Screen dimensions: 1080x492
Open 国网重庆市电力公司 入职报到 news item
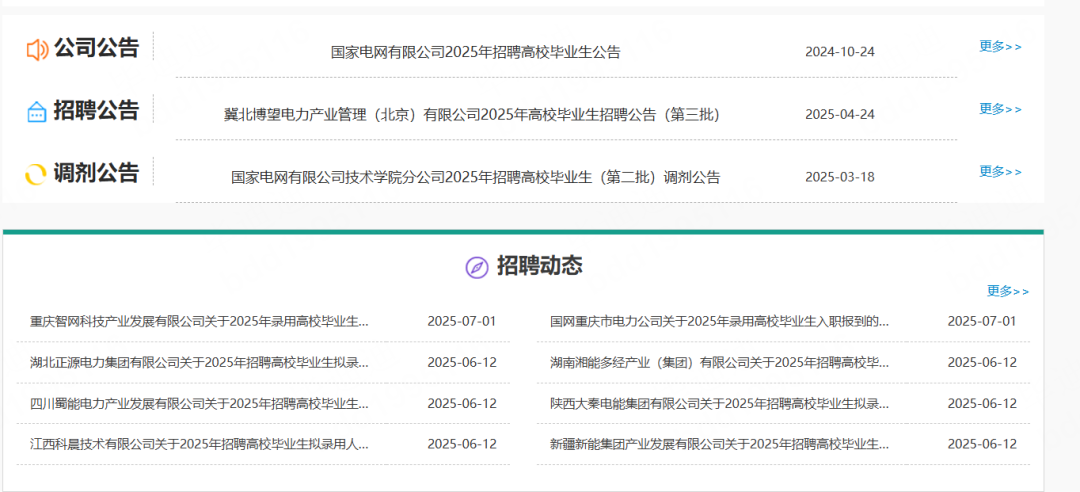(x=720, y=321)
